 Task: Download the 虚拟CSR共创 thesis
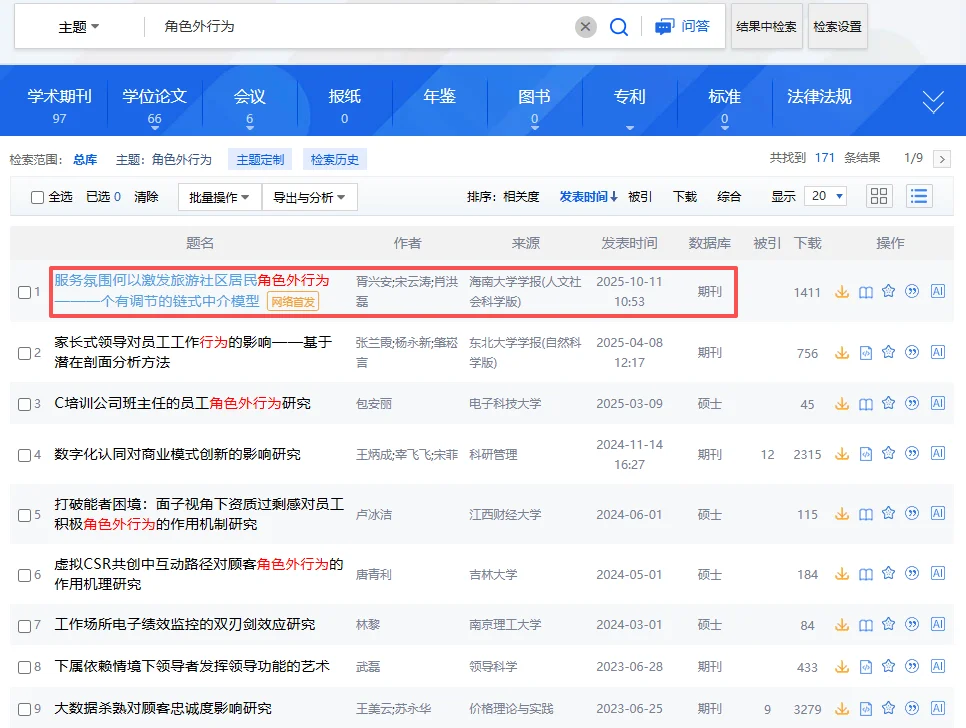tap(842, 574)
